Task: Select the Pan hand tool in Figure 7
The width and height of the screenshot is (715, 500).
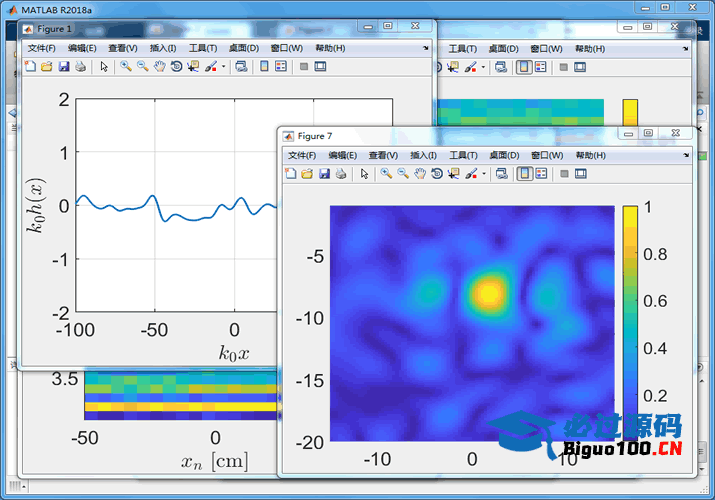Action: (420, 174)
